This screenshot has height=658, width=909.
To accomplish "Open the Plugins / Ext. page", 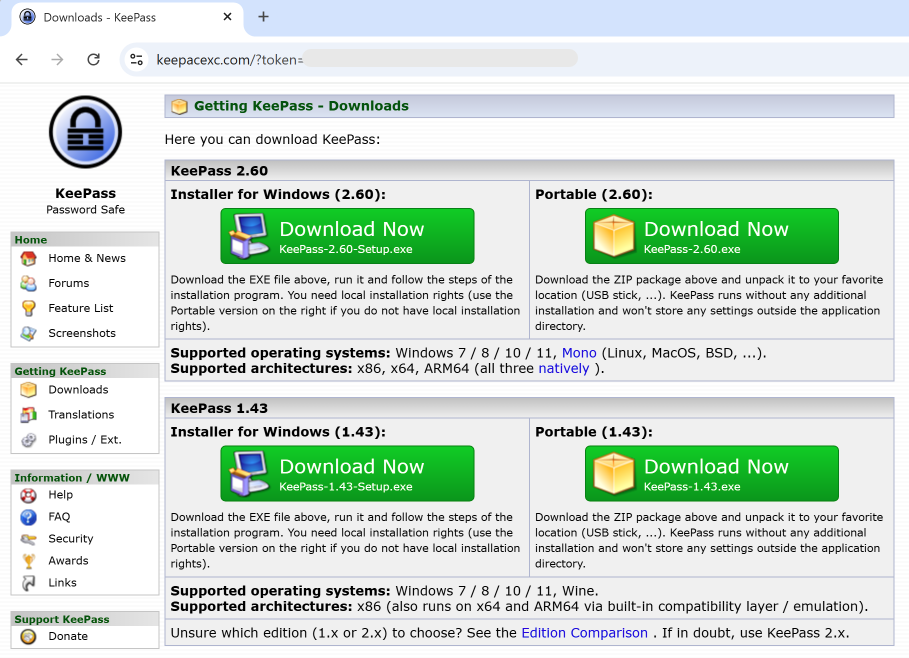I will tap(84, 440).
